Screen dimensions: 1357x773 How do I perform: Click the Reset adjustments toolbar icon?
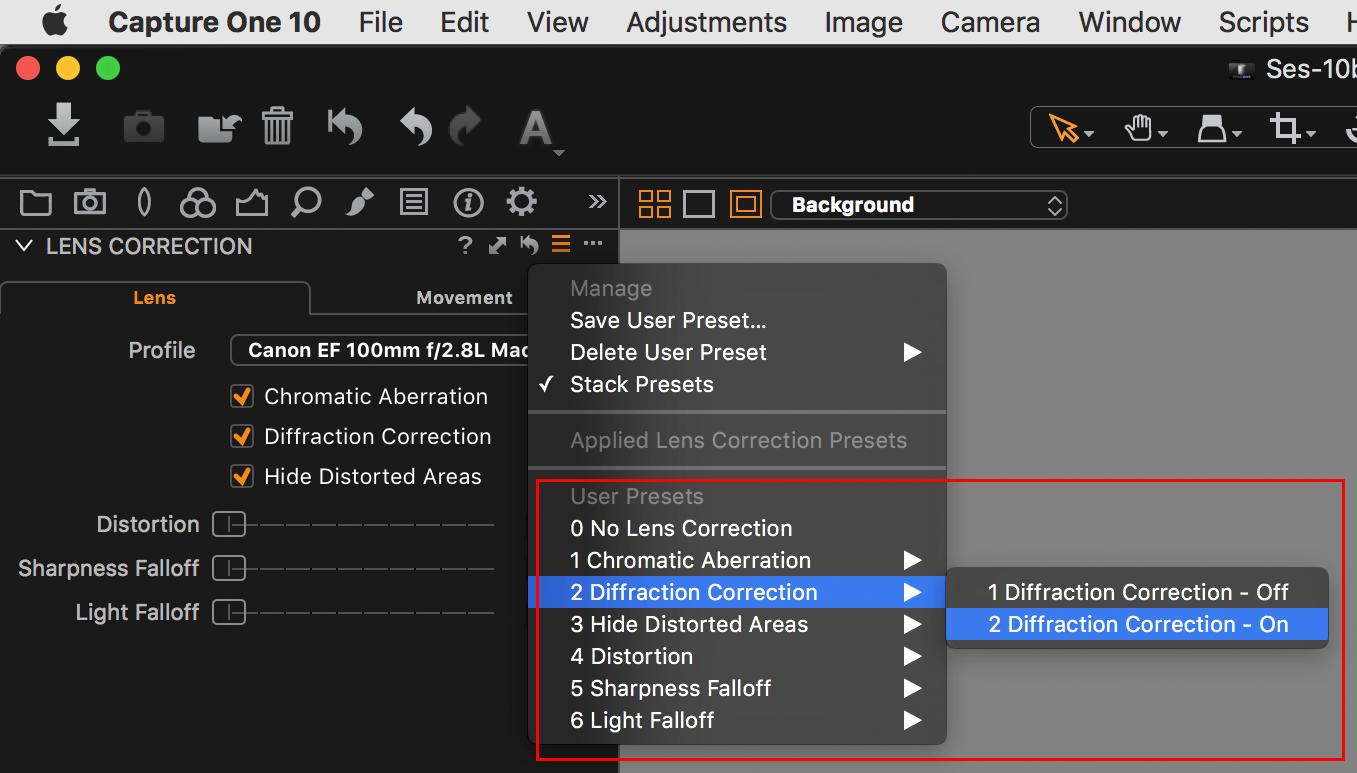point(345,127)
